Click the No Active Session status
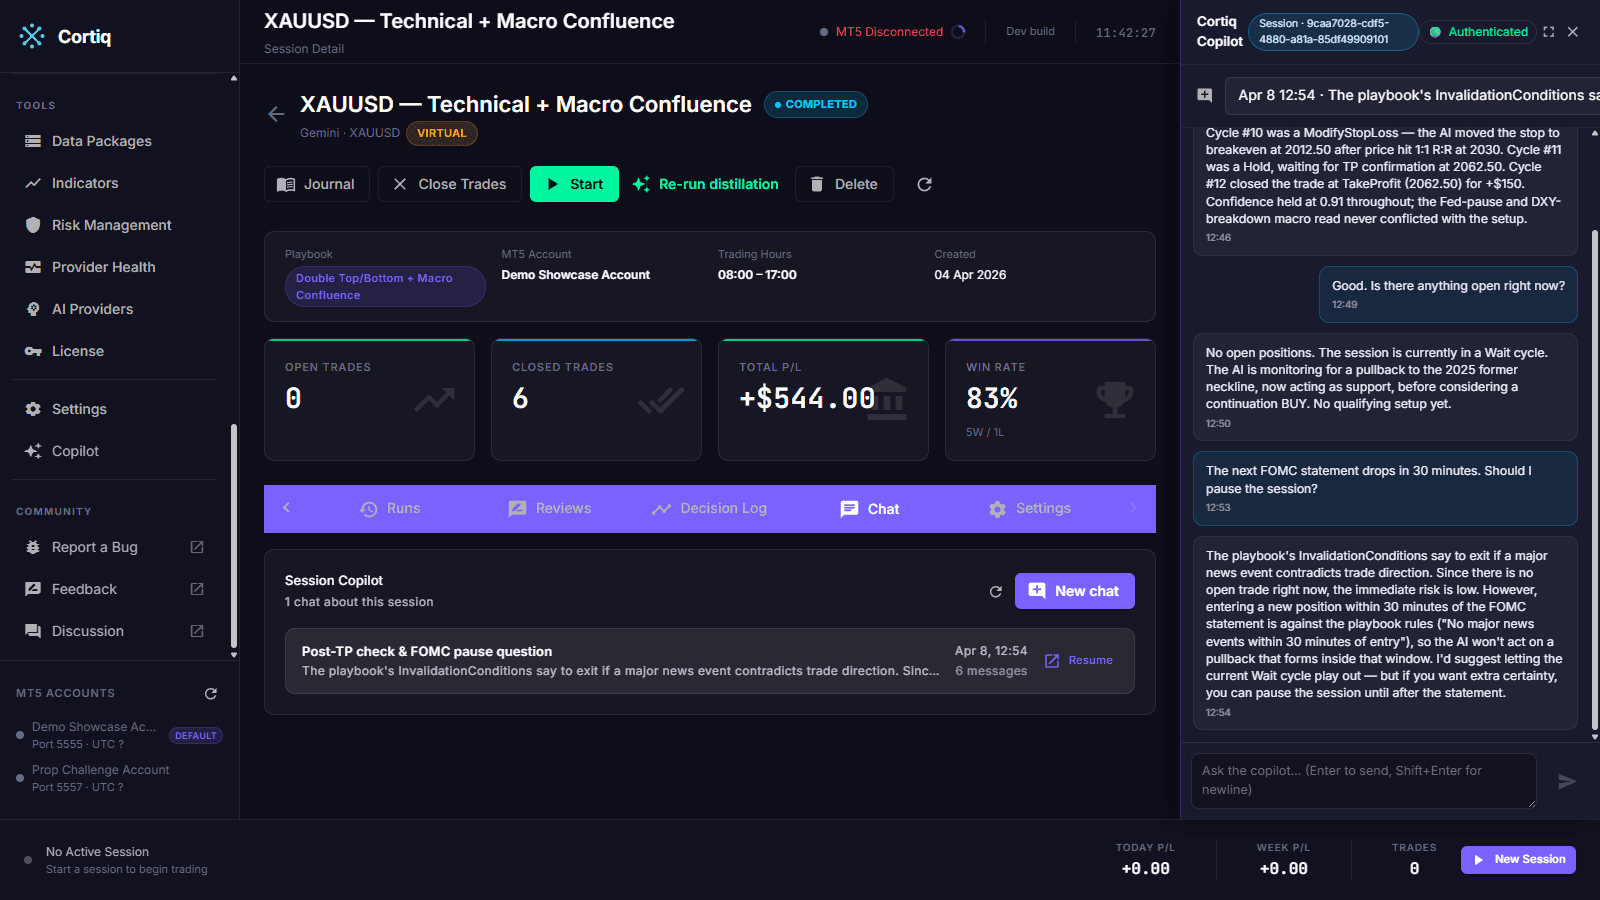This screenshot has height=900, width=1600. (97, 852)
